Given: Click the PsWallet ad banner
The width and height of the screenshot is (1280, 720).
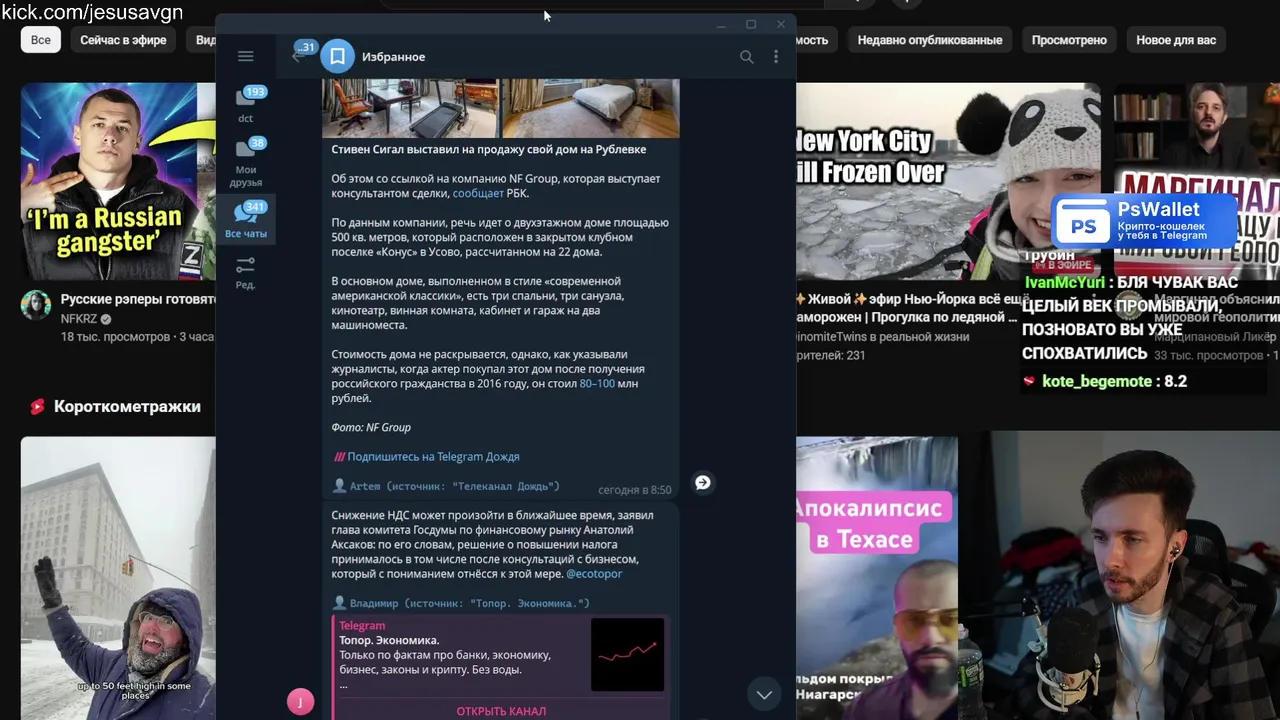Looking at the screenshot, I should [1144, 221].
